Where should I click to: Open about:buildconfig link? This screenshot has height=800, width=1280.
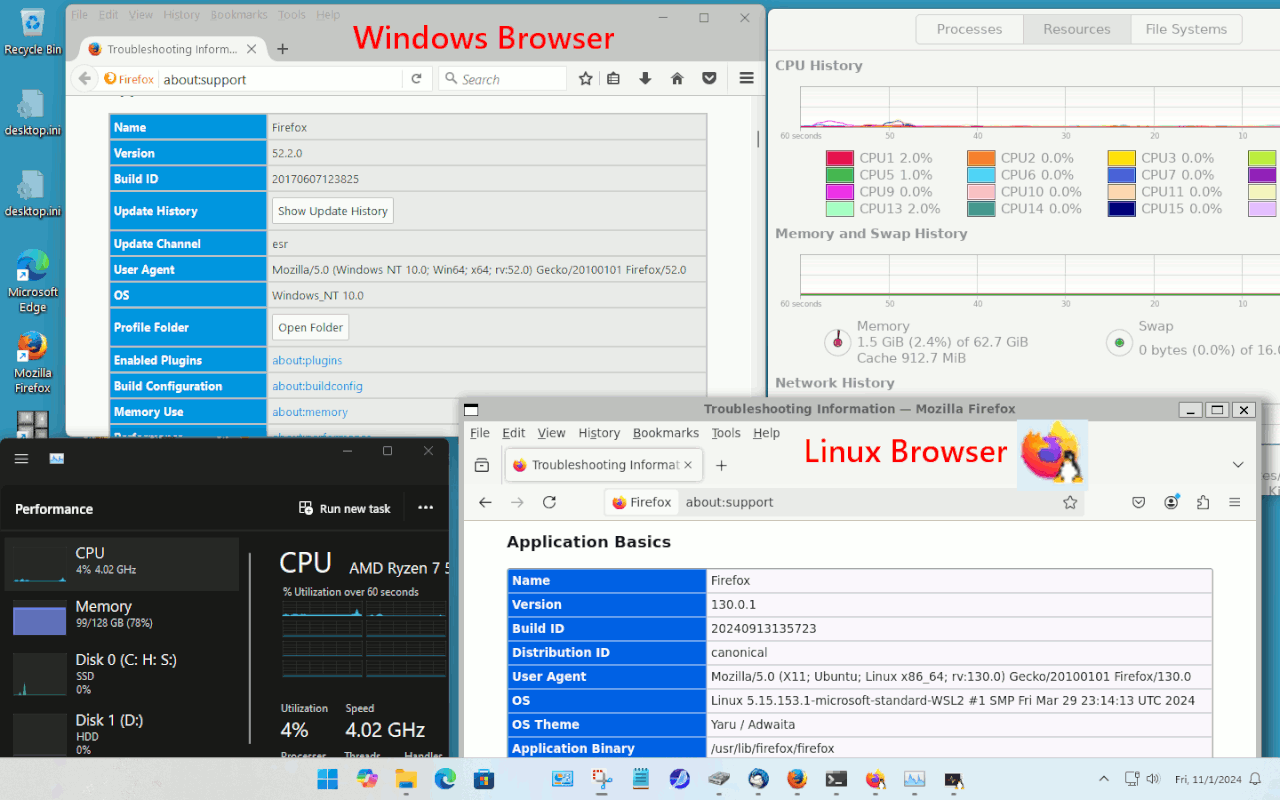(x=317, y=386)
